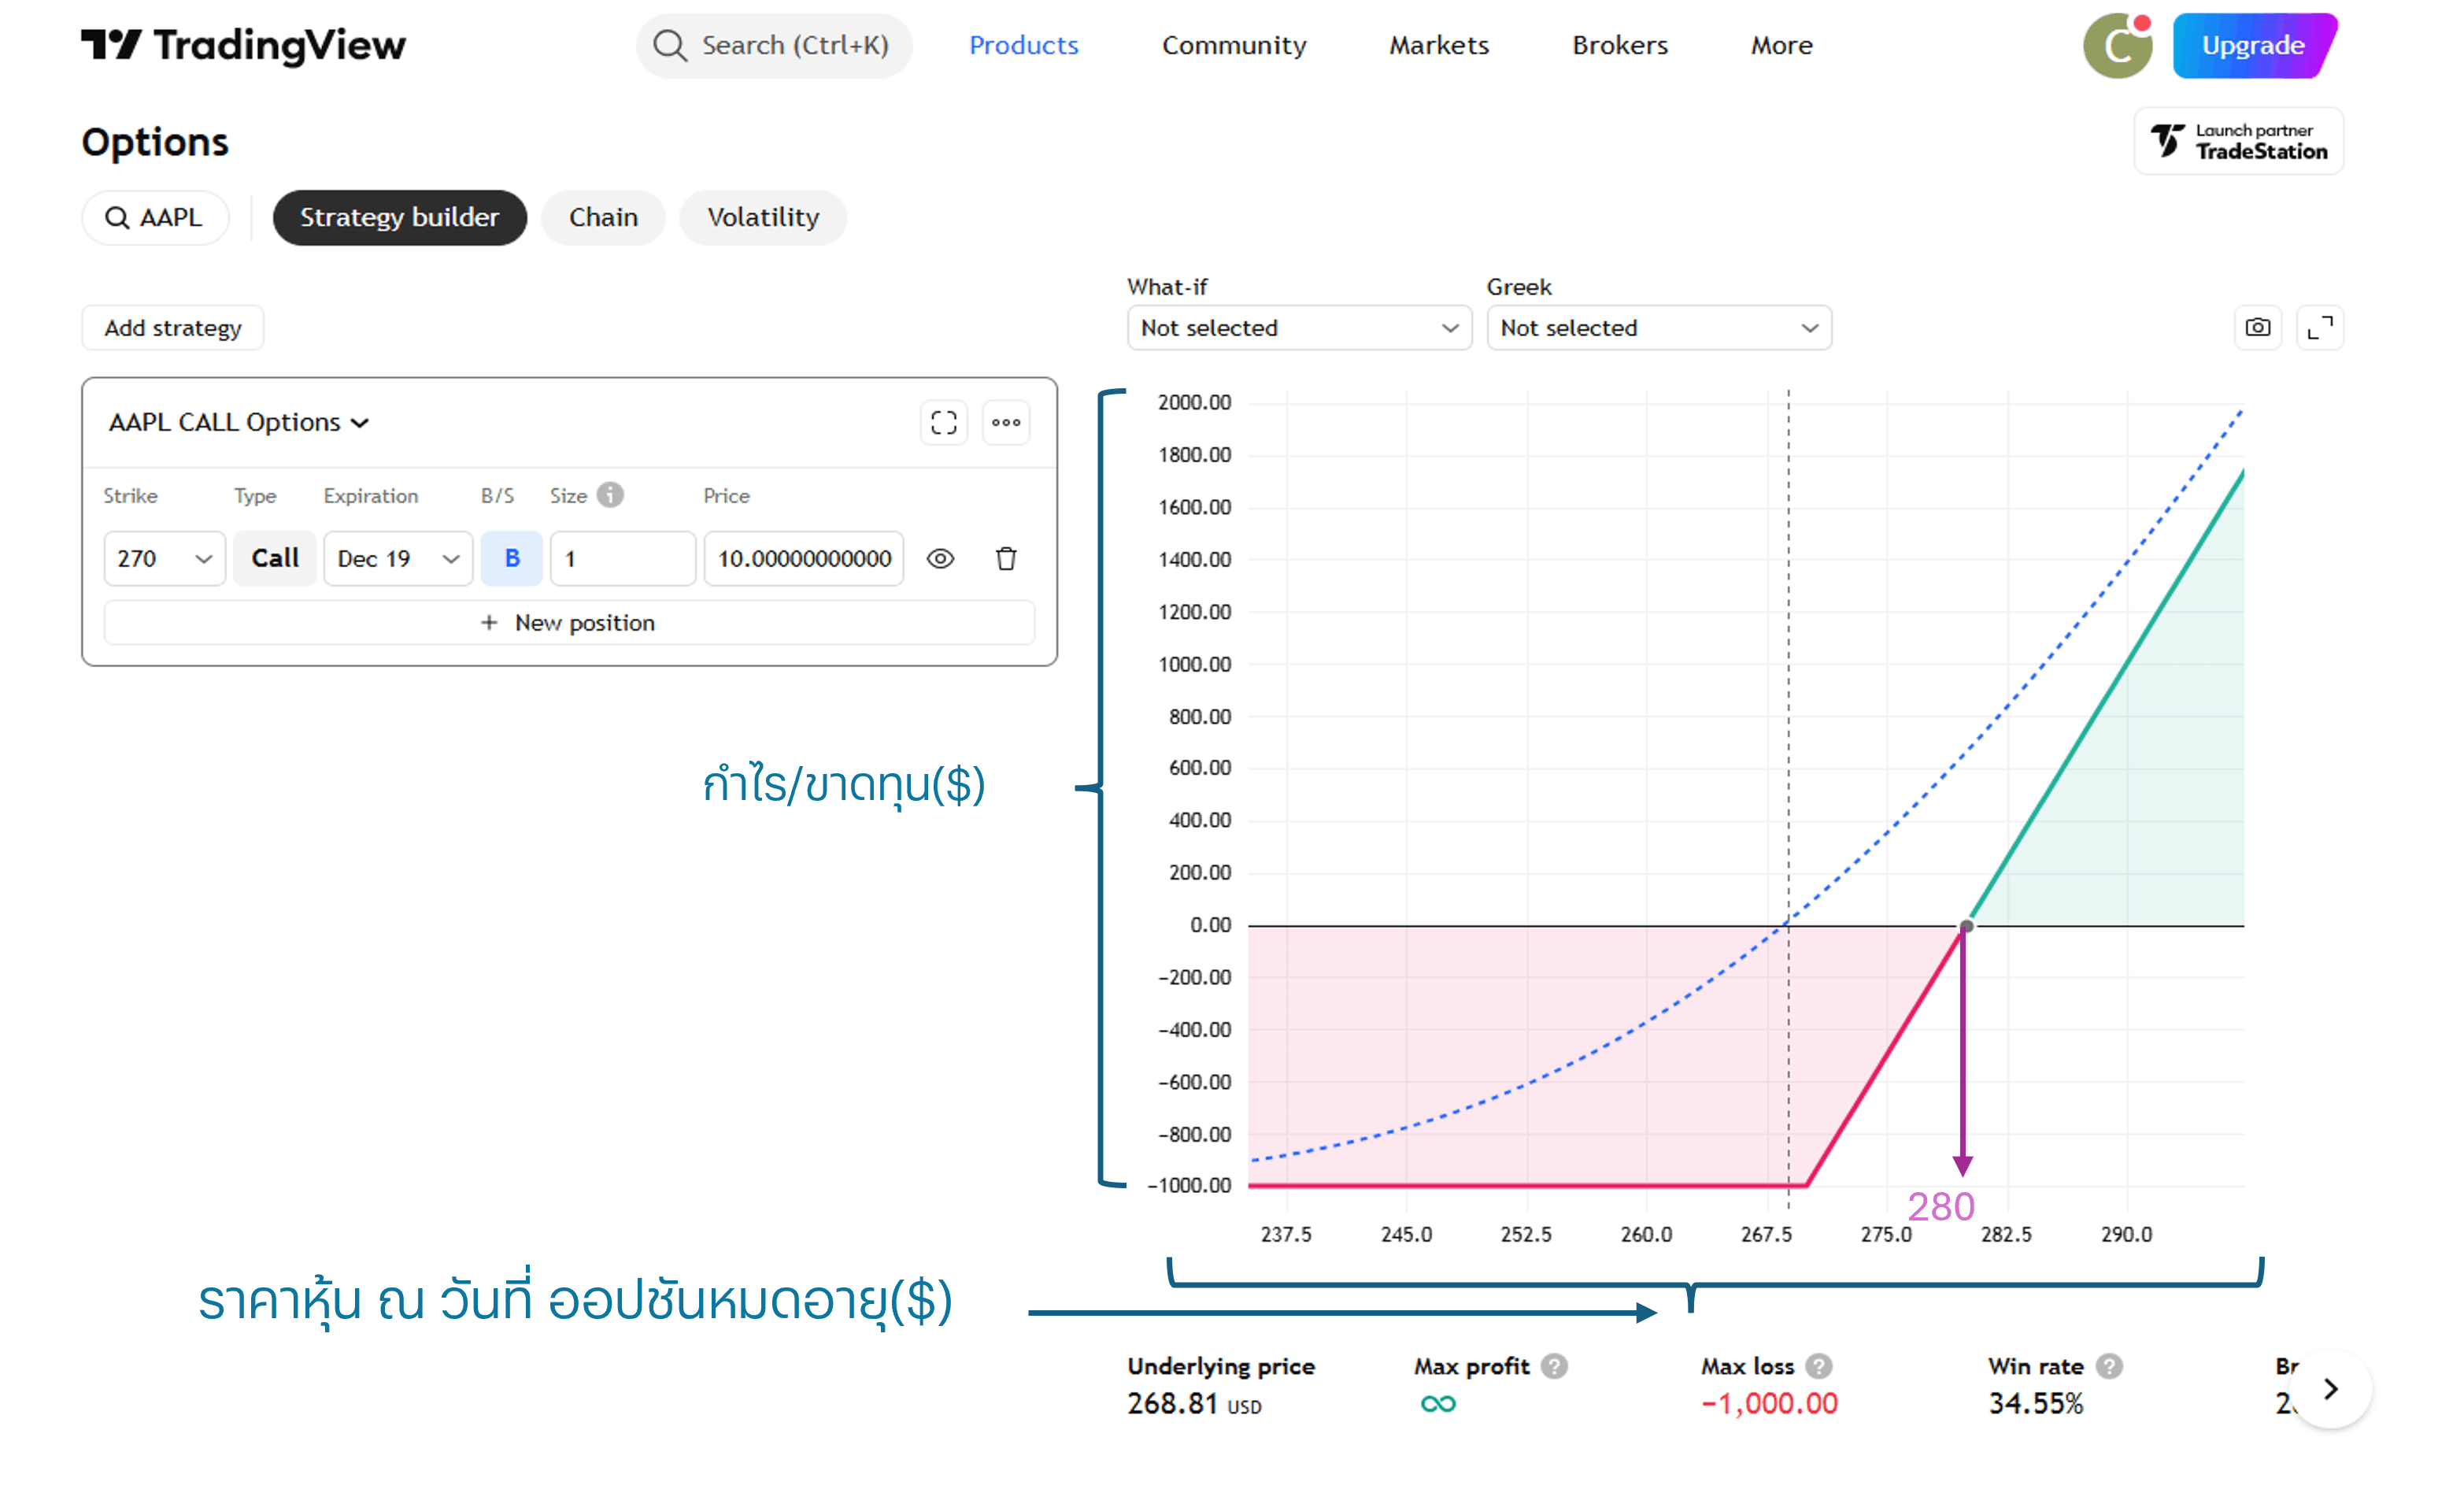This screenshot has width=2464, height=1489.
Task: Click the Add strategy button
Action: point(173,328)
